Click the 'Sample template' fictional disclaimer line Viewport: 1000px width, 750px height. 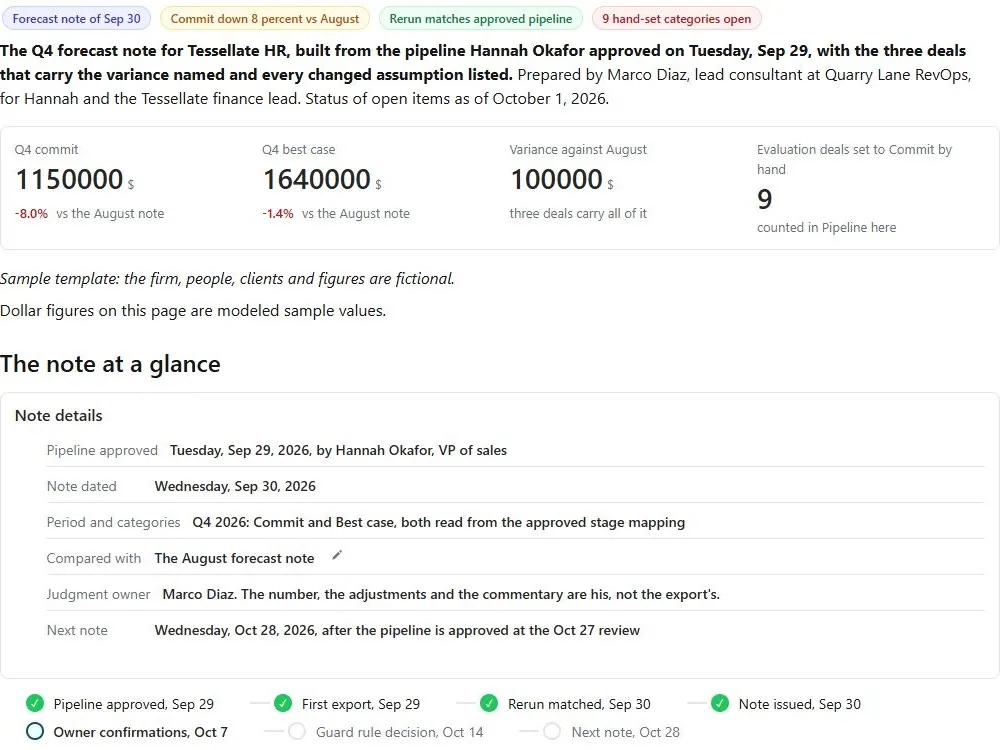coord(227,279)
